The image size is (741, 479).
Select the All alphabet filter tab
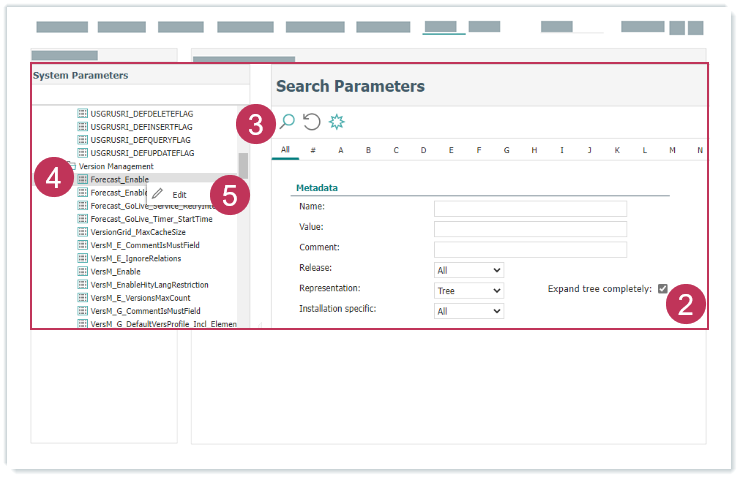point(285,150)
